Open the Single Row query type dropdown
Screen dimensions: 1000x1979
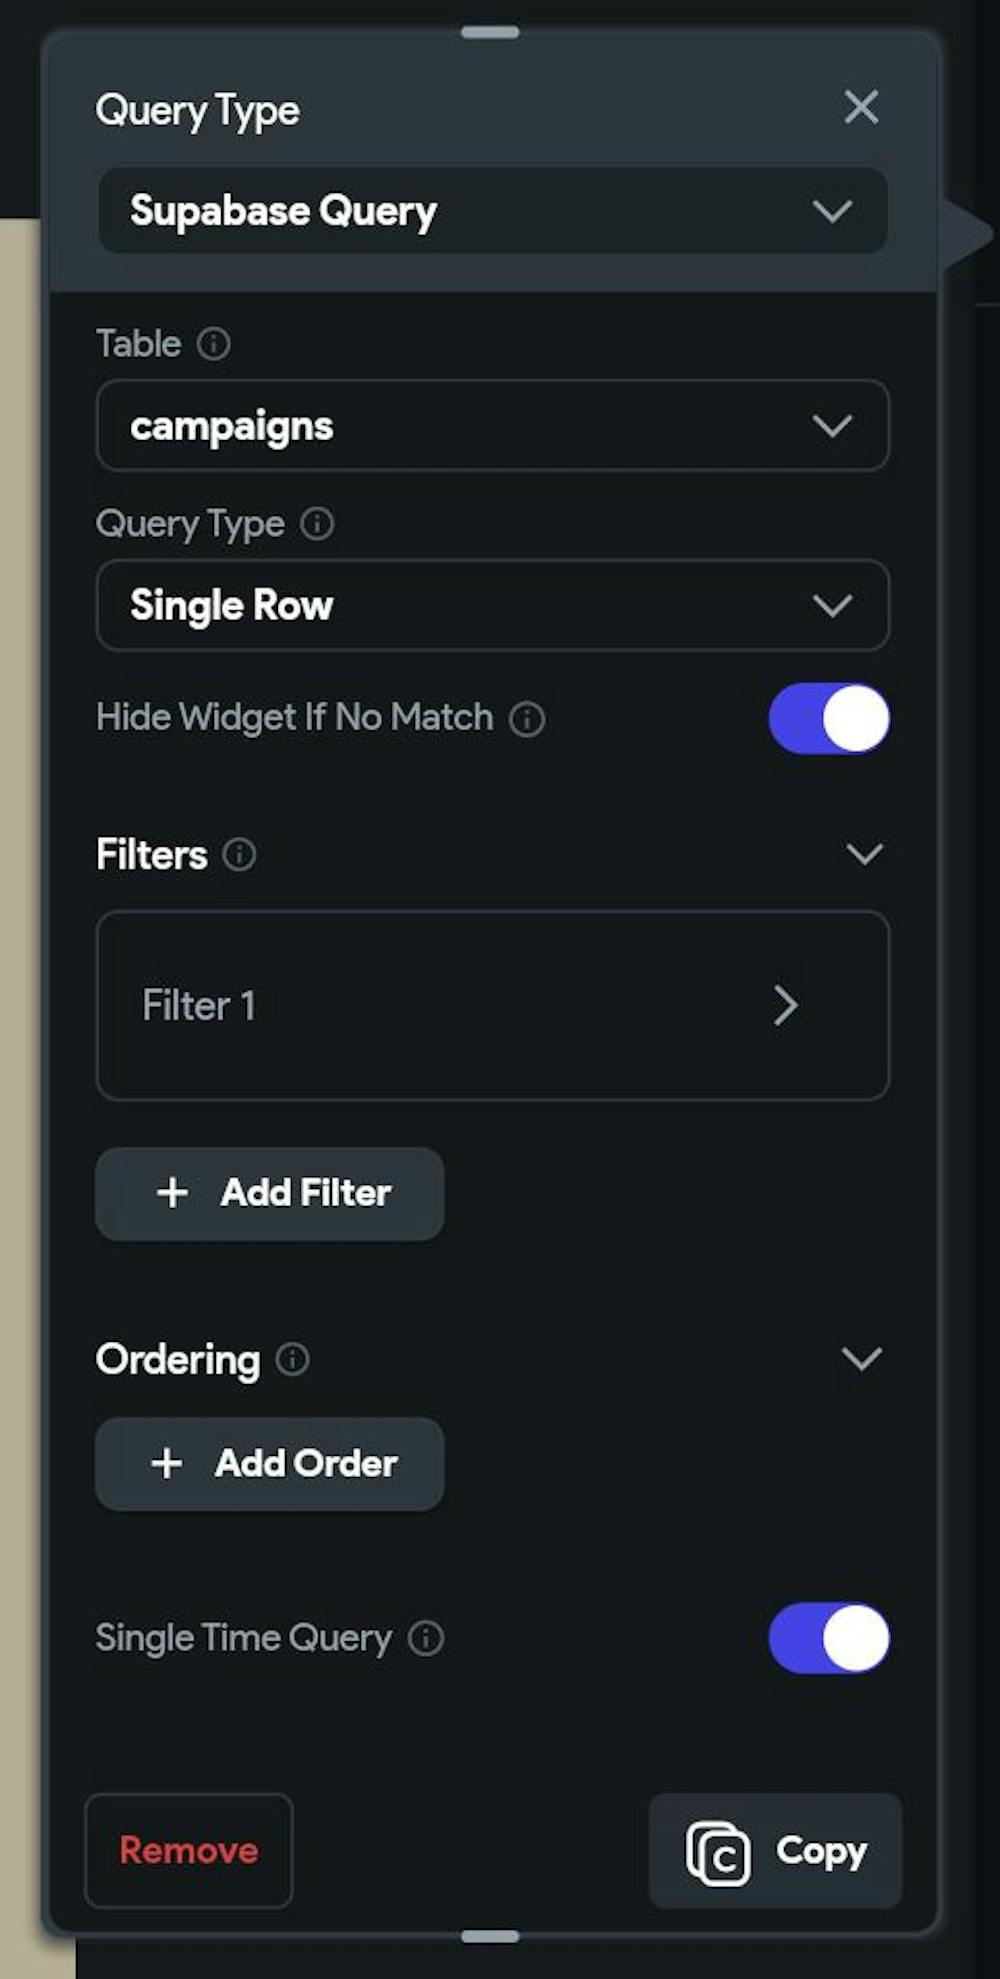493,606
